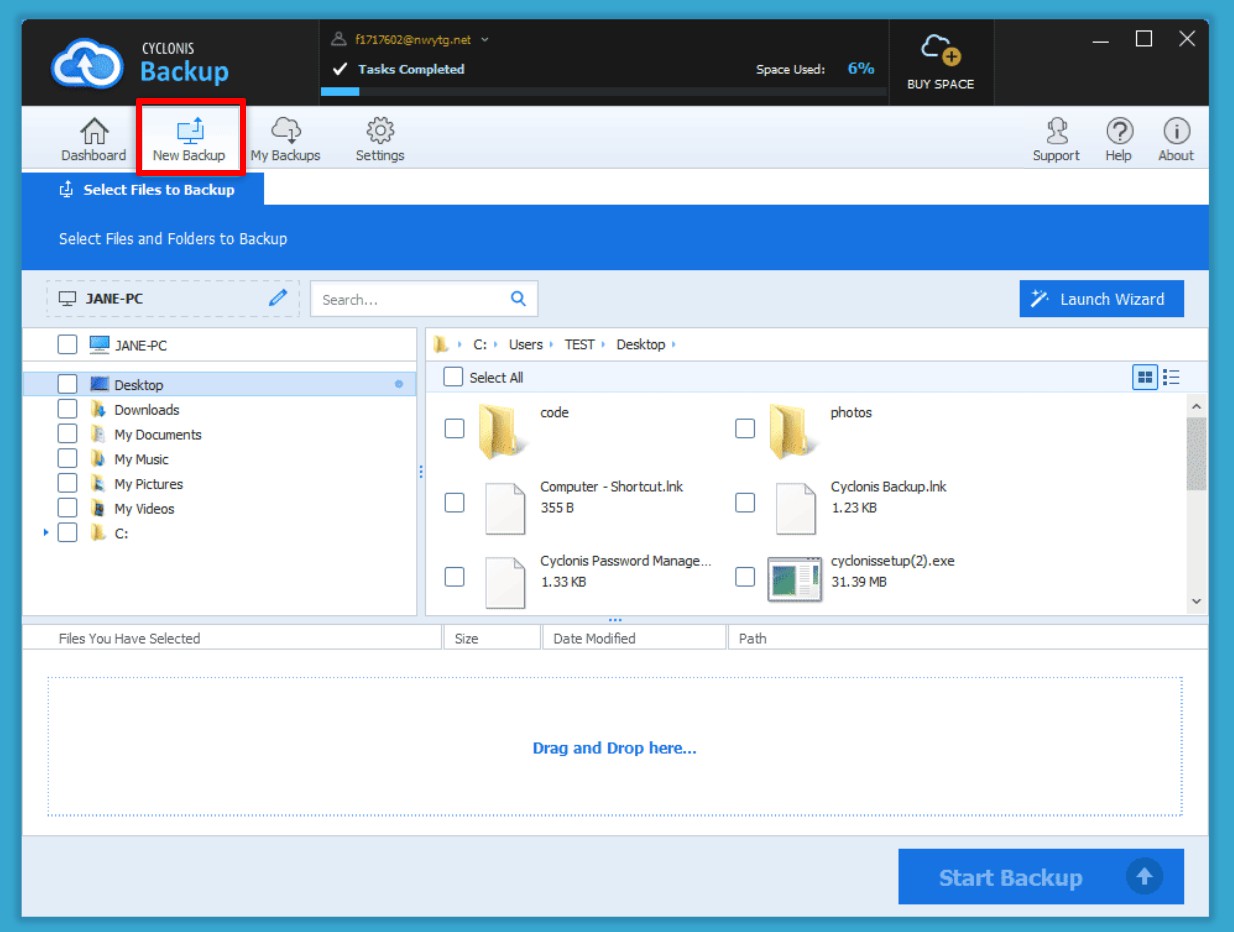Click the Buy Space cloud icon

[x=940, y=50]
